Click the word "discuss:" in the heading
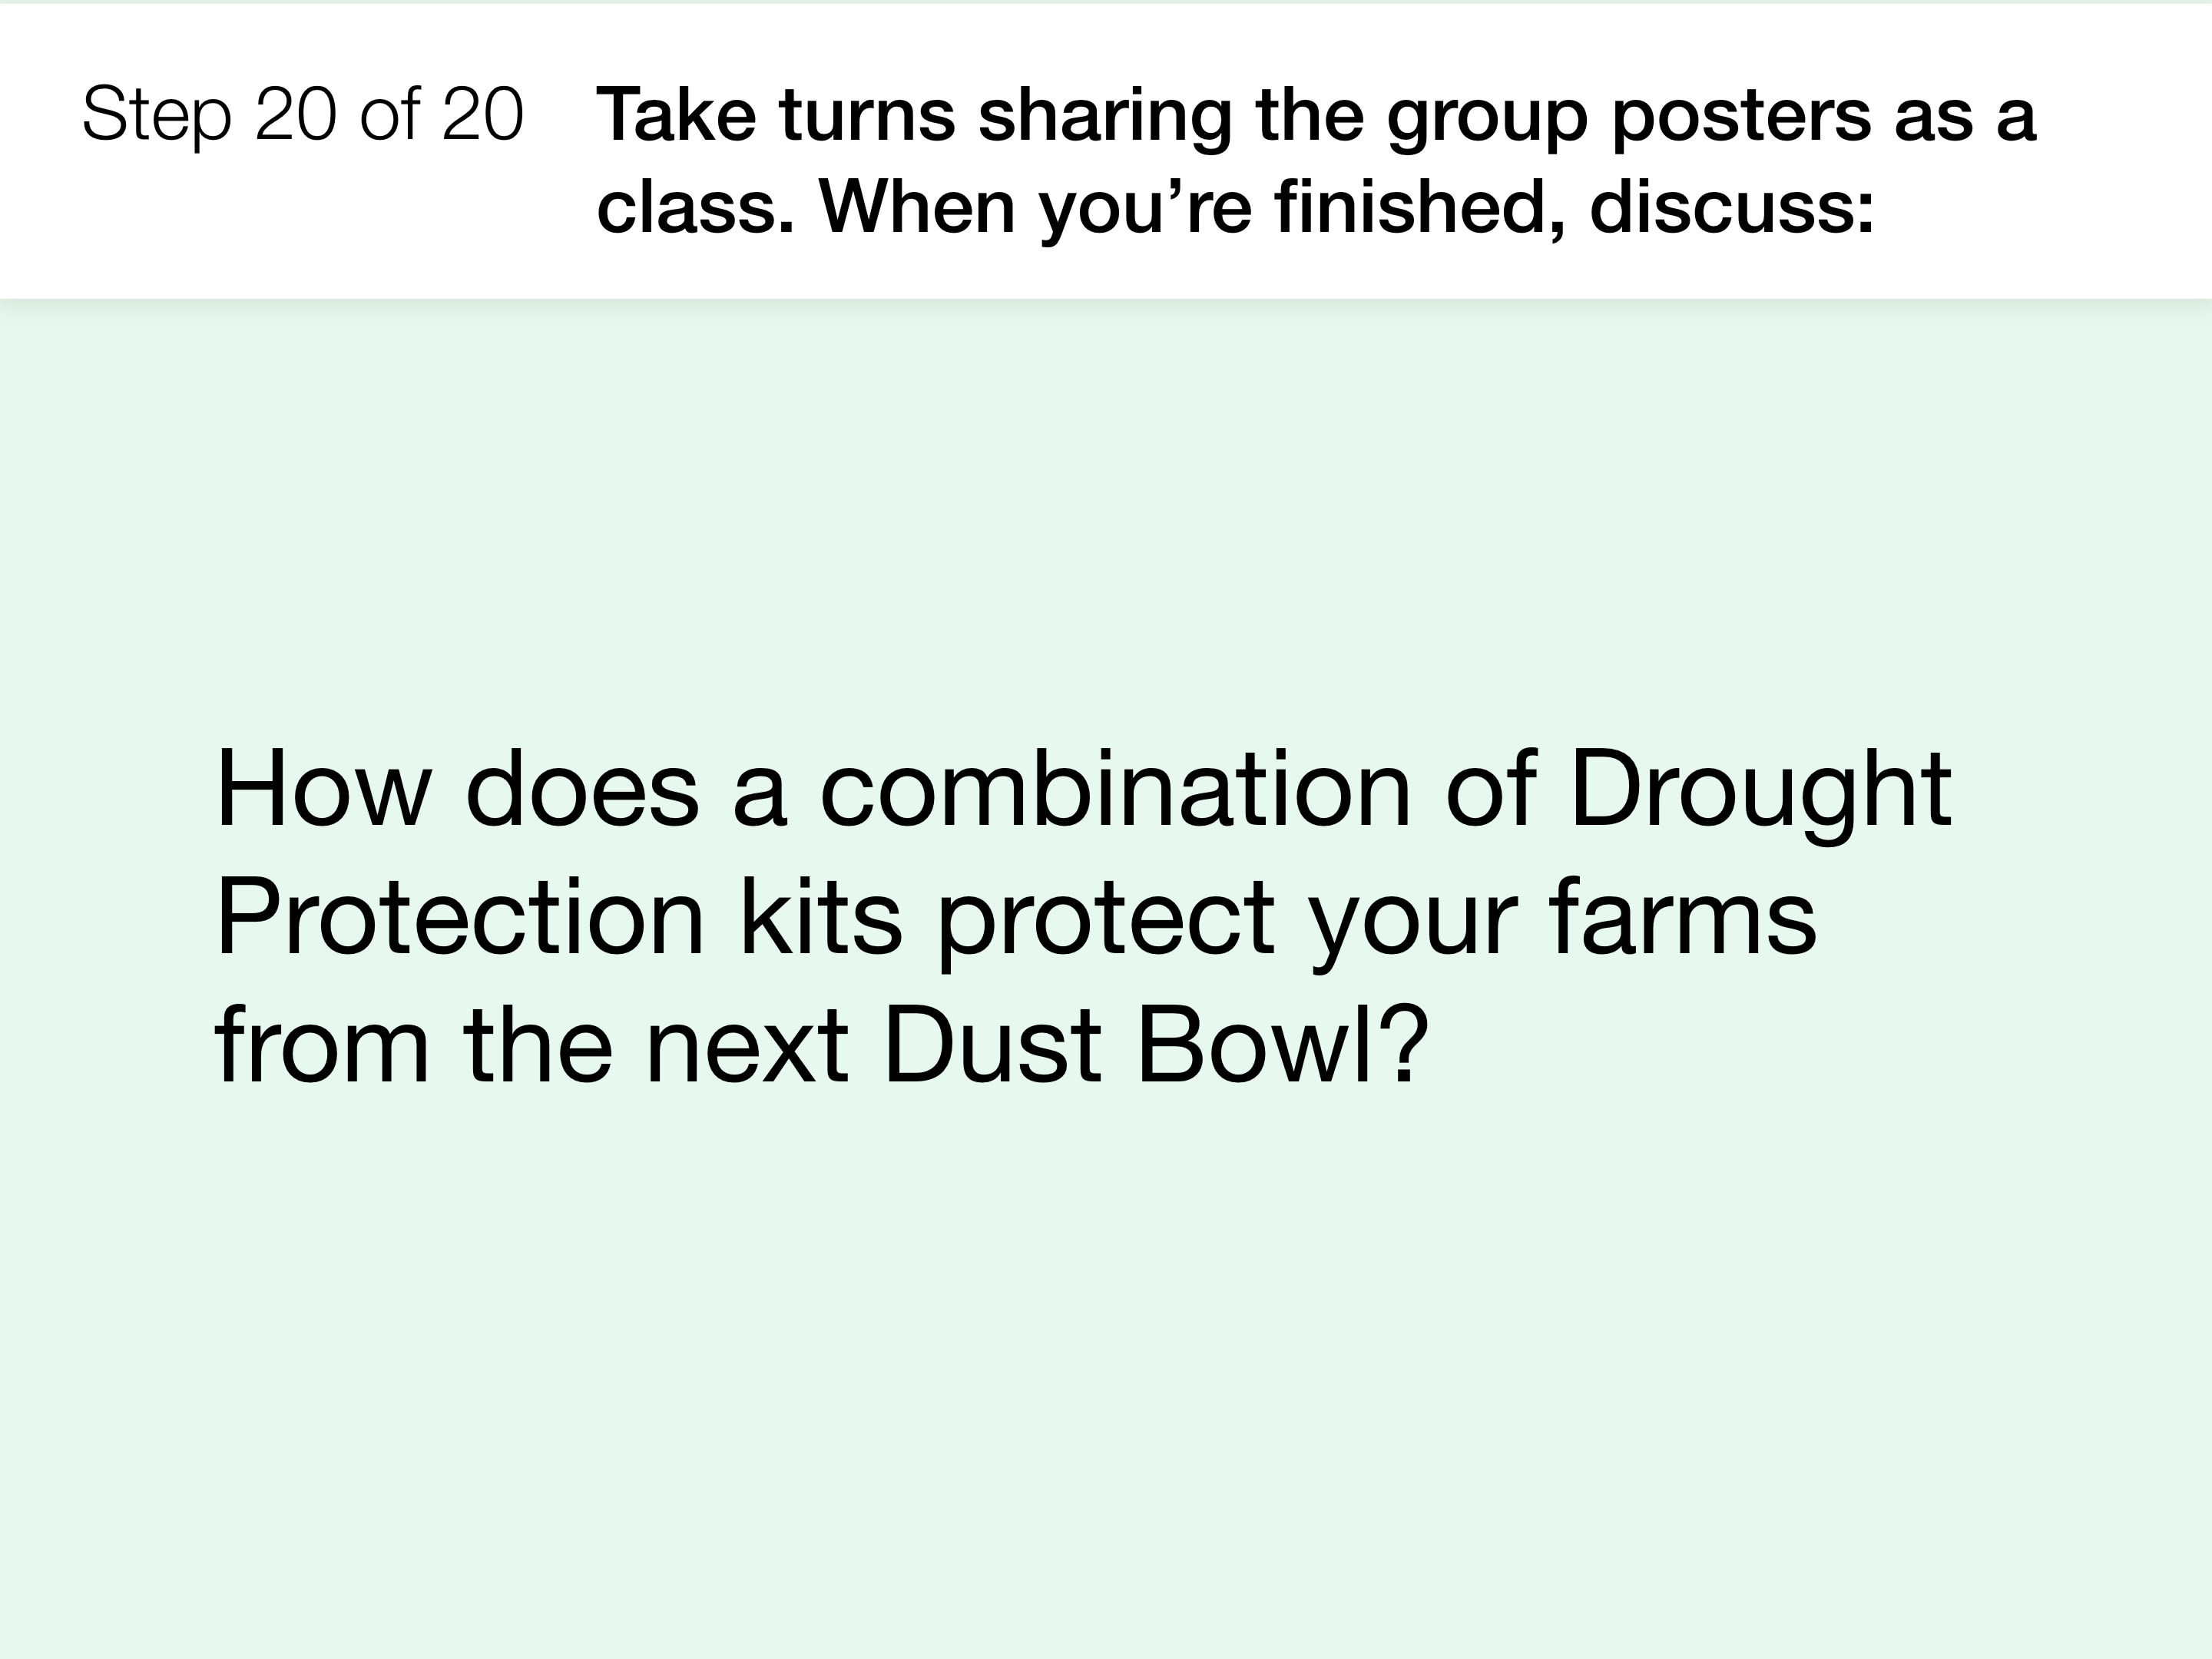This screenshot has width=2212, height=1659. tap(1731, 206)
